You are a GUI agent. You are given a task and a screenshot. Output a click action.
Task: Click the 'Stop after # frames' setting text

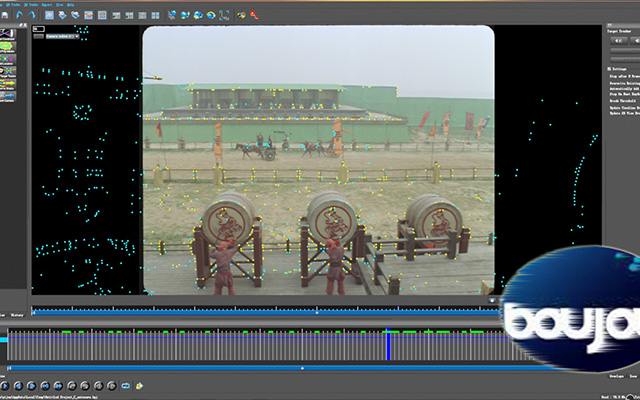(624, 76)
